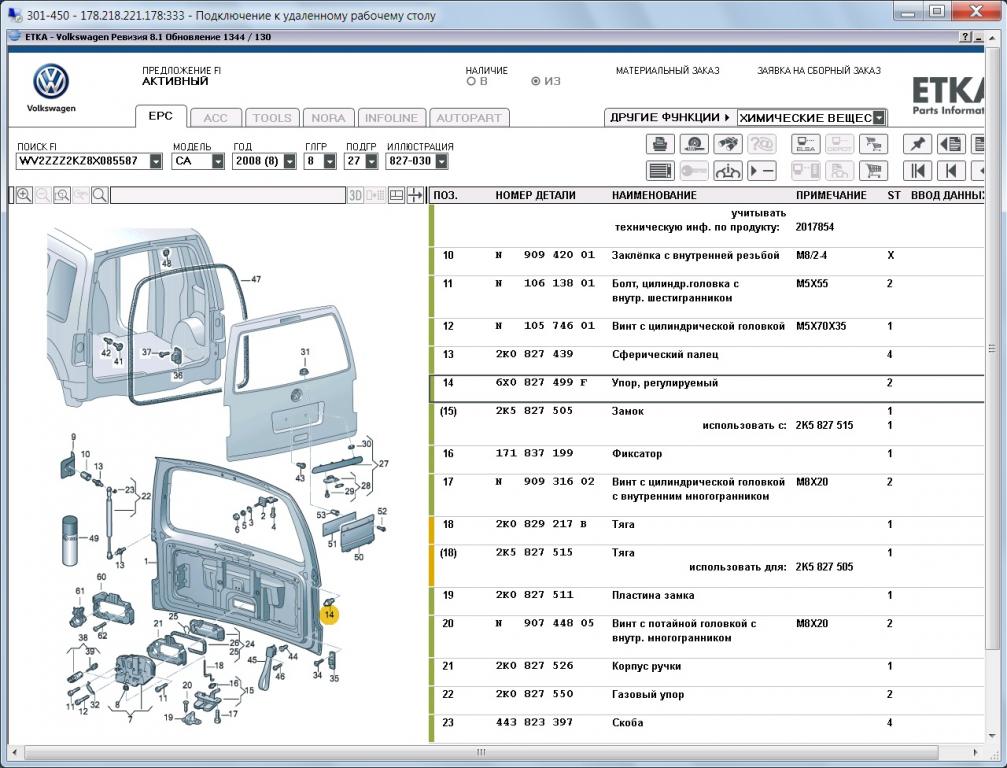The image size is (1007, 768).
Task: Print the parts list with the printer icon
Action: [x=660, y=144]
